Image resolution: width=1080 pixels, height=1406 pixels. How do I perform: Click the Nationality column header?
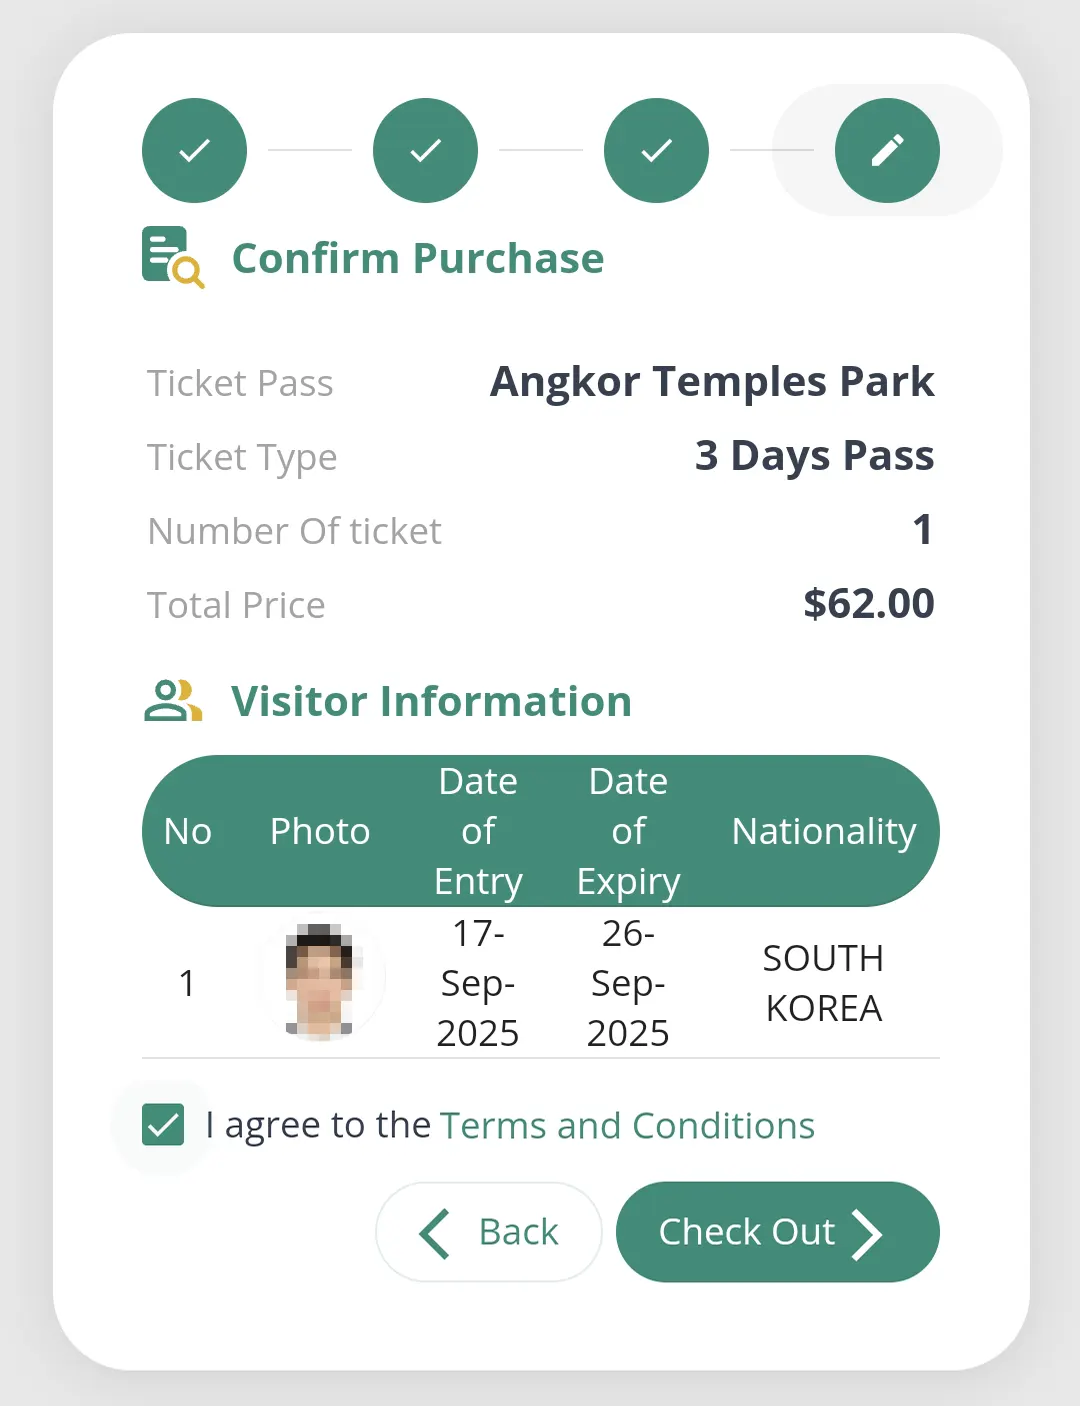(824, 831)
